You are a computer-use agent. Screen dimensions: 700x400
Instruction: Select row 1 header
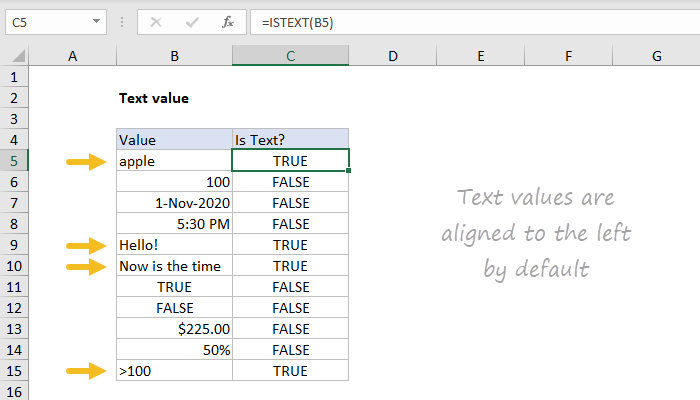click(x=14, y=77)
